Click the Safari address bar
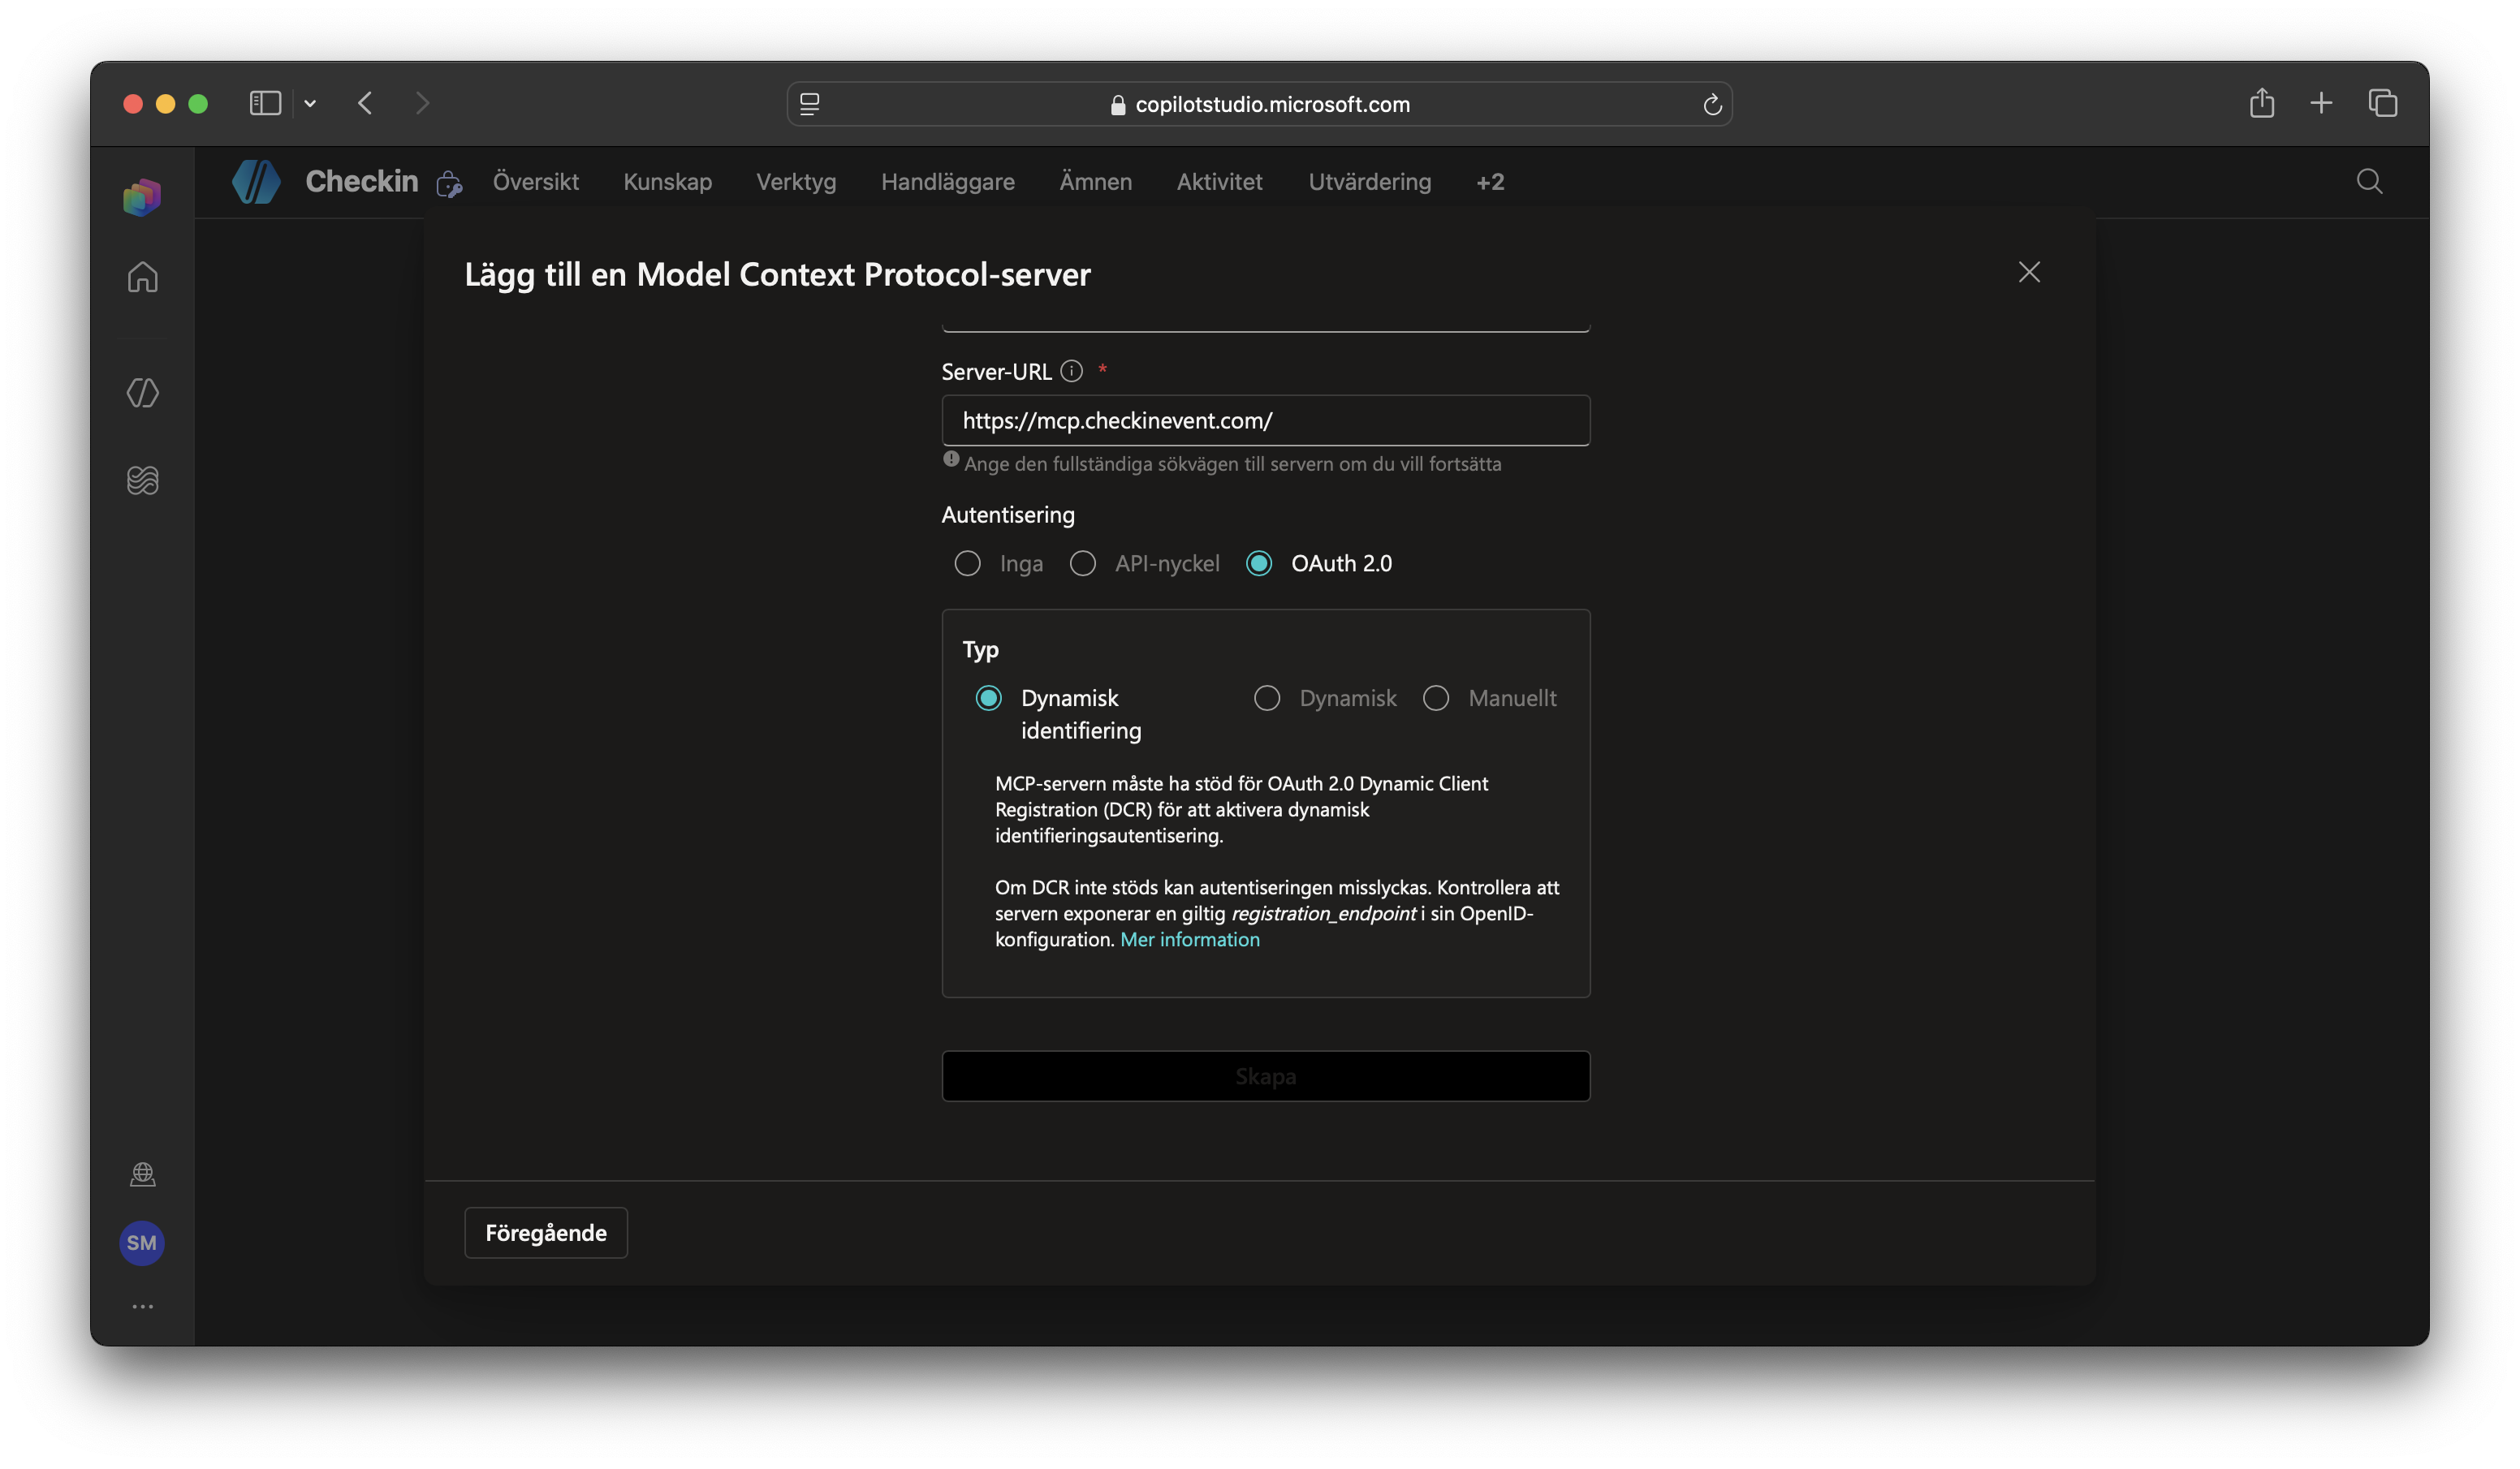 click(x=1259, y=104)
